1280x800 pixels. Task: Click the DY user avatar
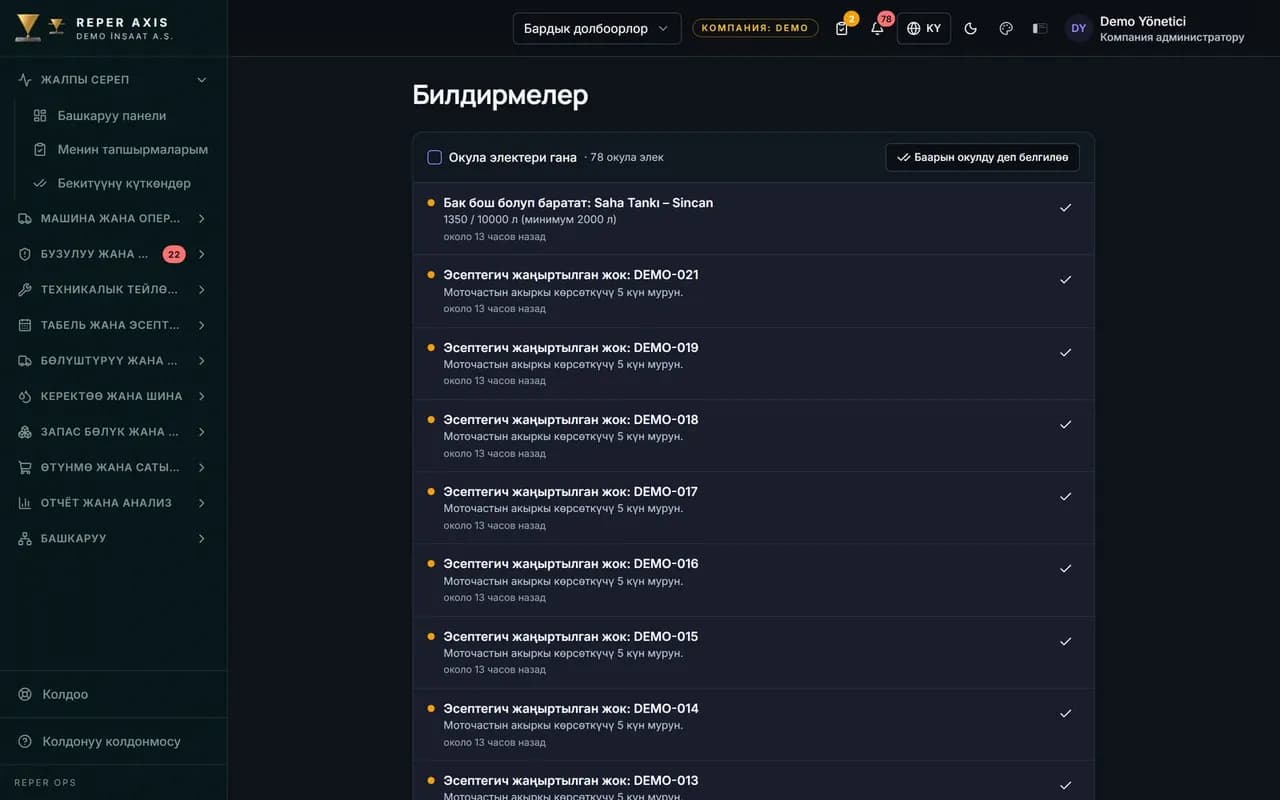click(1078, 28)
